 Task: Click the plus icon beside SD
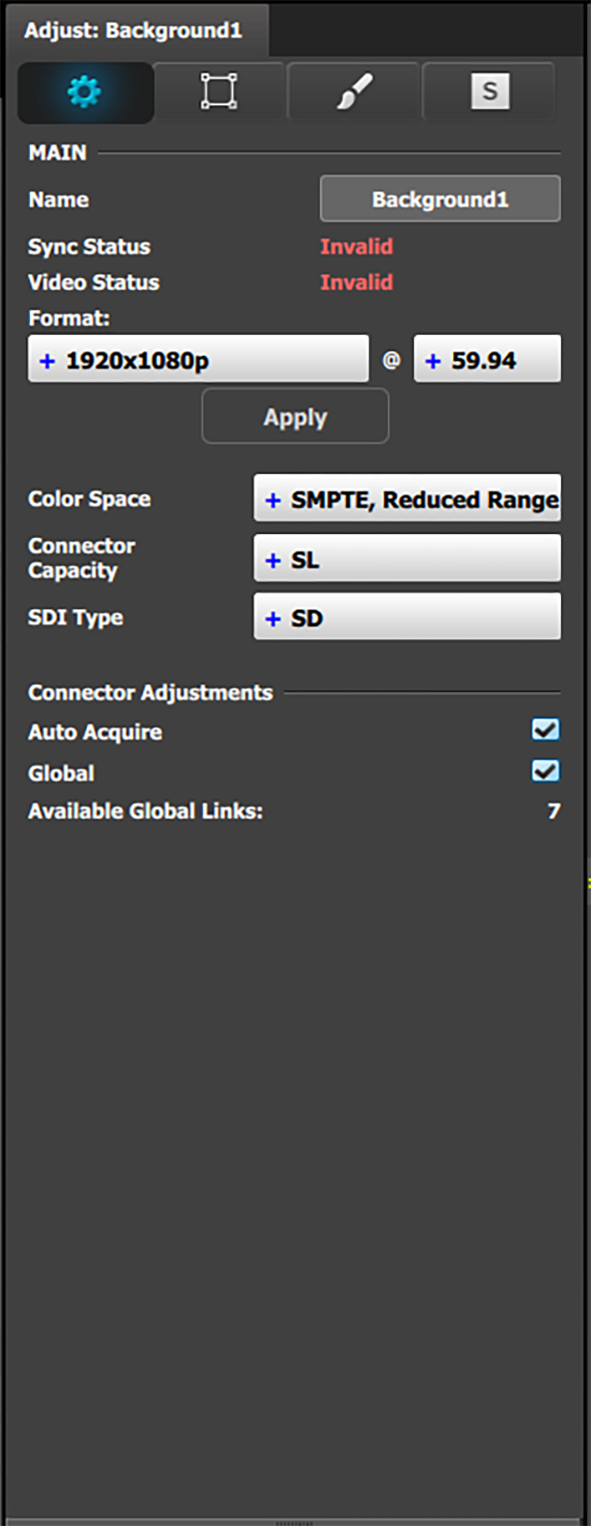click(x=273, y=619)
